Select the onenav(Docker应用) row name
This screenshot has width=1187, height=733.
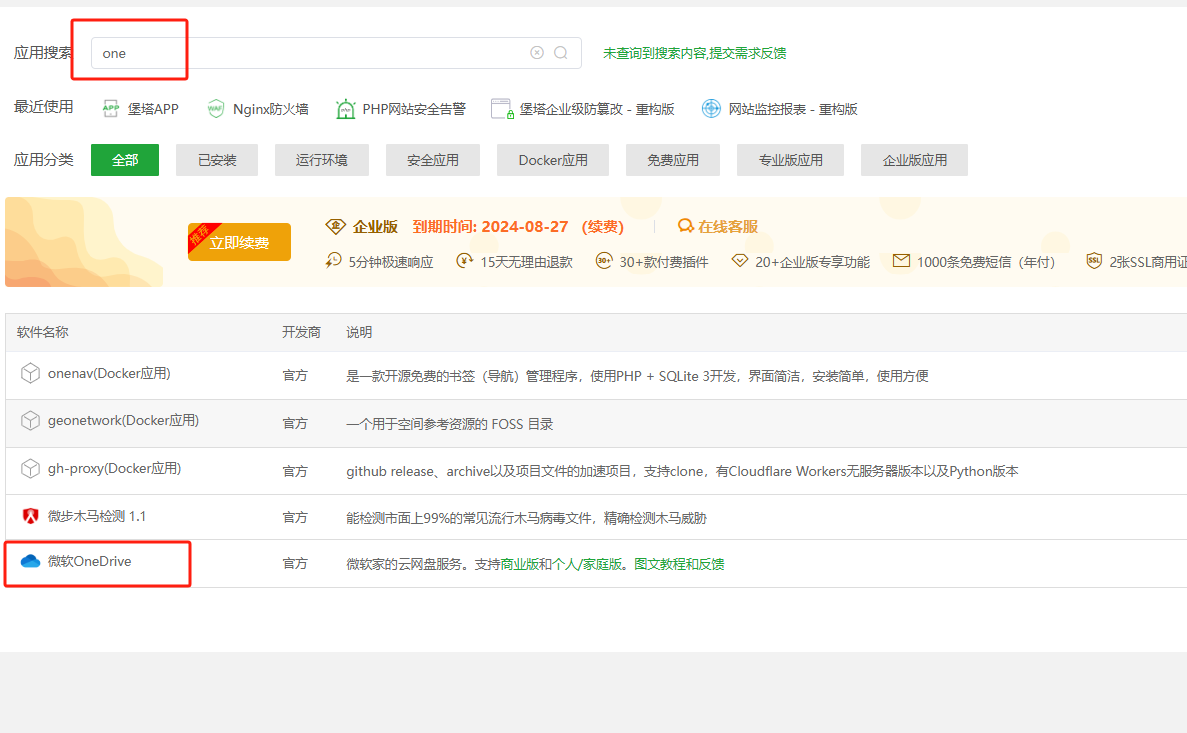109,373
